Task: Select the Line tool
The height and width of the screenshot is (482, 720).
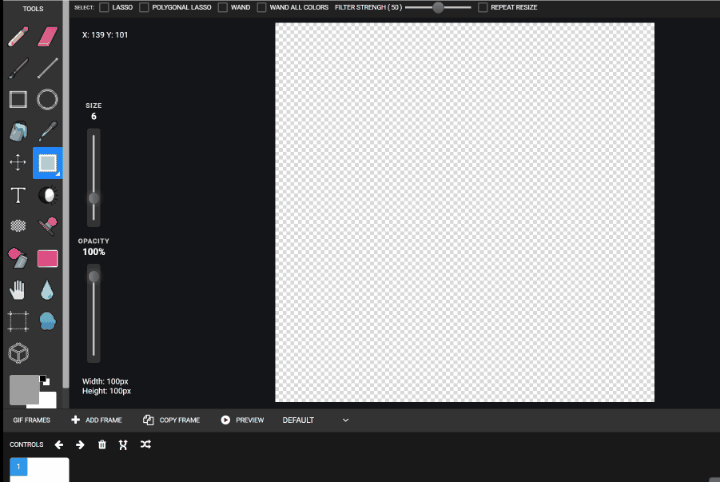Action: pyautogui.click(x=47, y=68)
